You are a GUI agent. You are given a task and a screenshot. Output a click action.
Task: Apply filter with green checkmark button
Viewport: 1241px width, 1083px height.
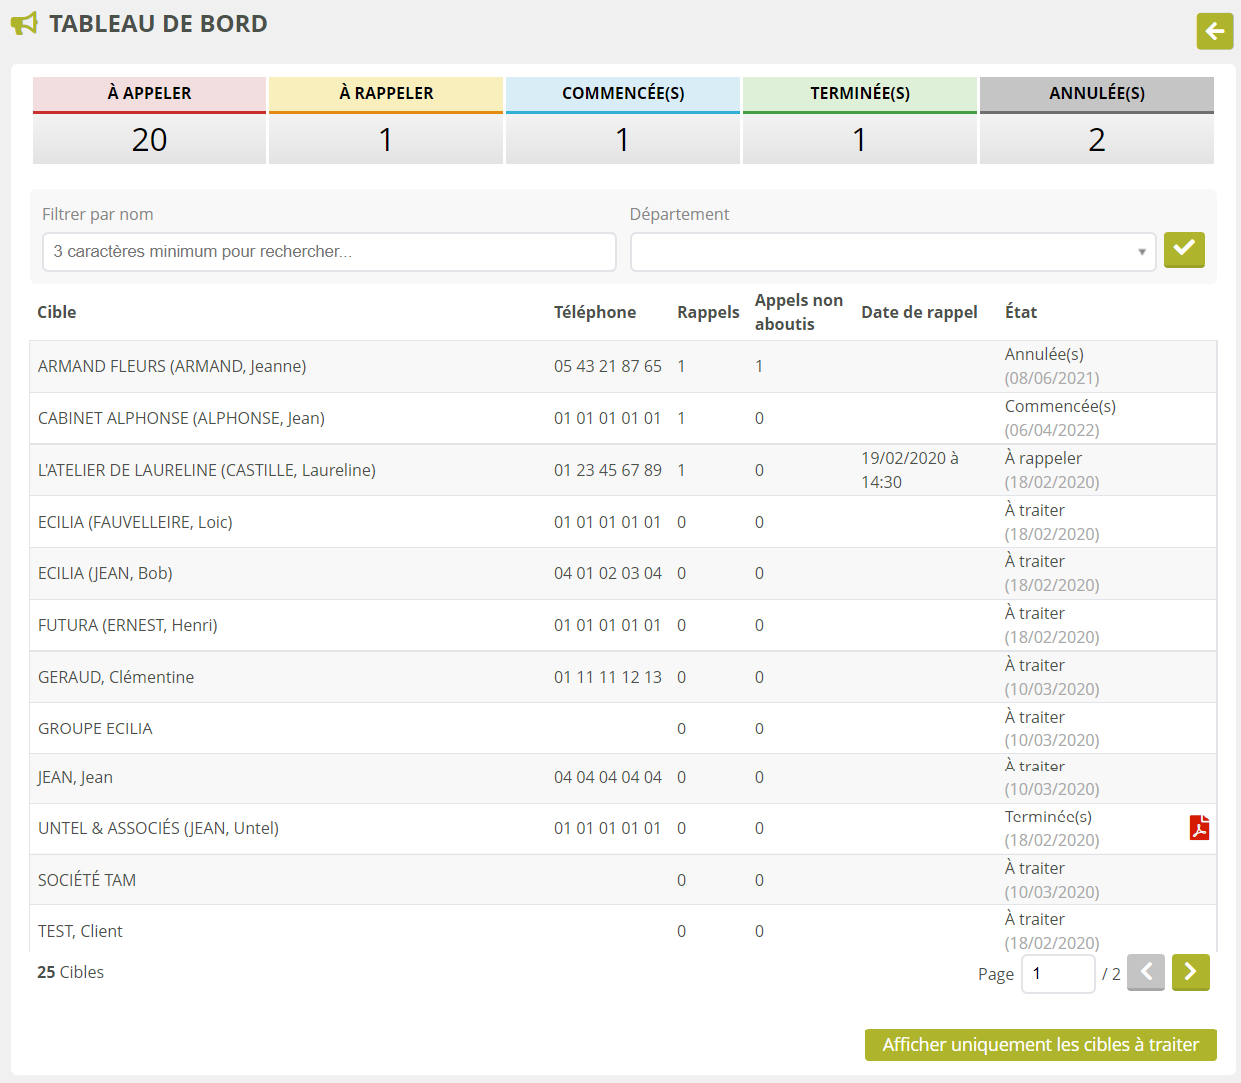point(1183,250)
